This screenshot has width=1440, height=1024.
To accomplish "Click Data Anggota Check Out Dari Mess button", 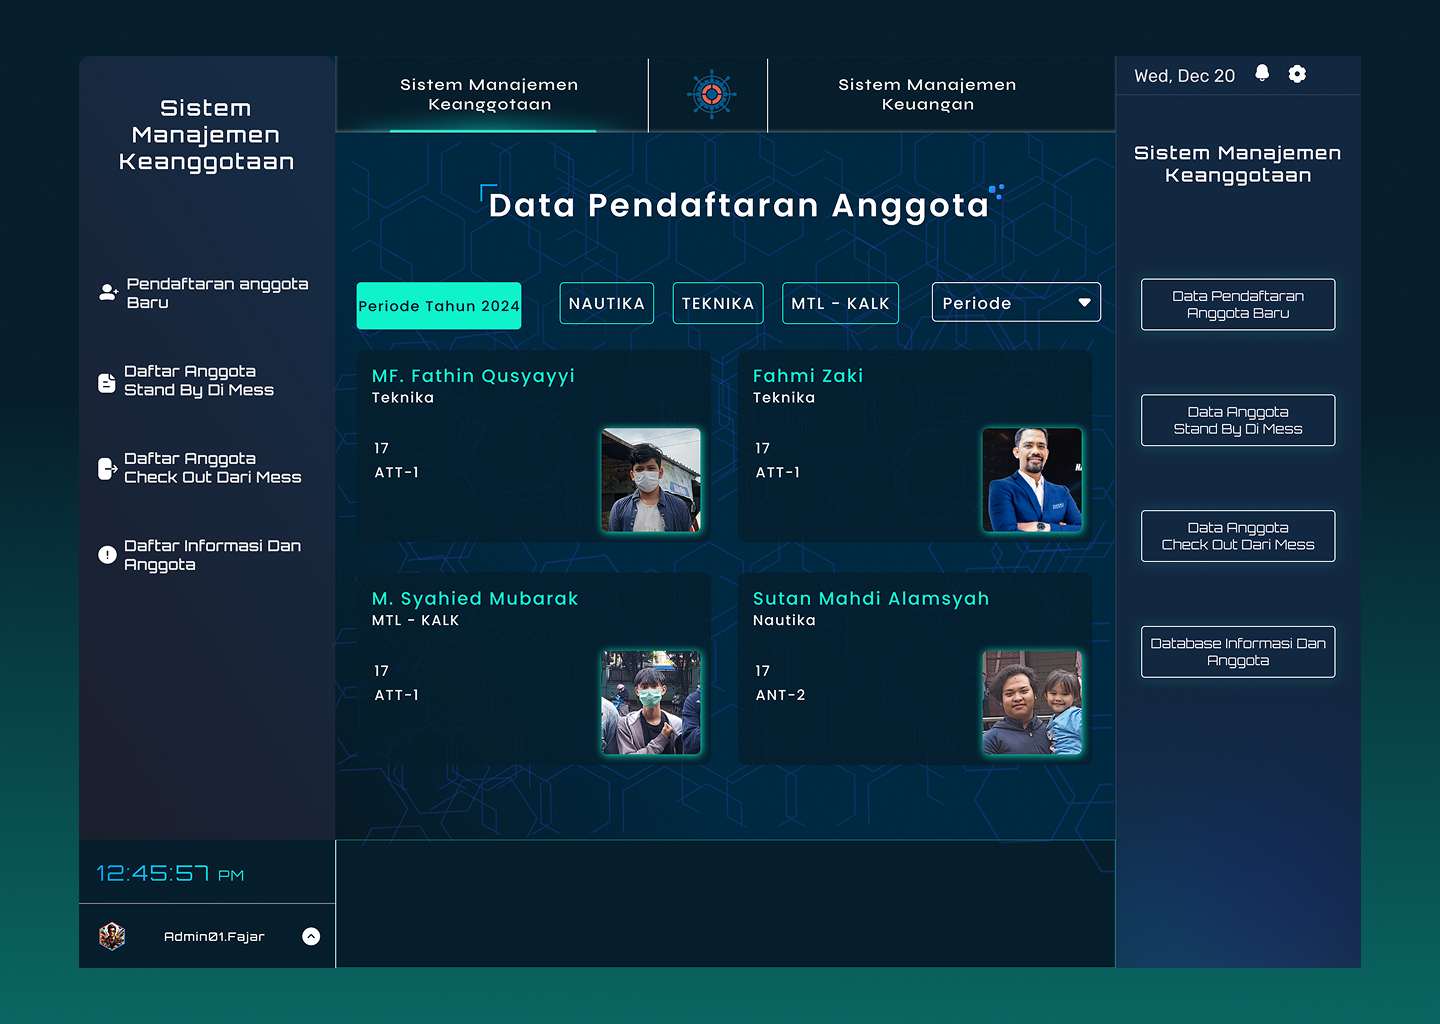I will click(x=1238, y=536).
